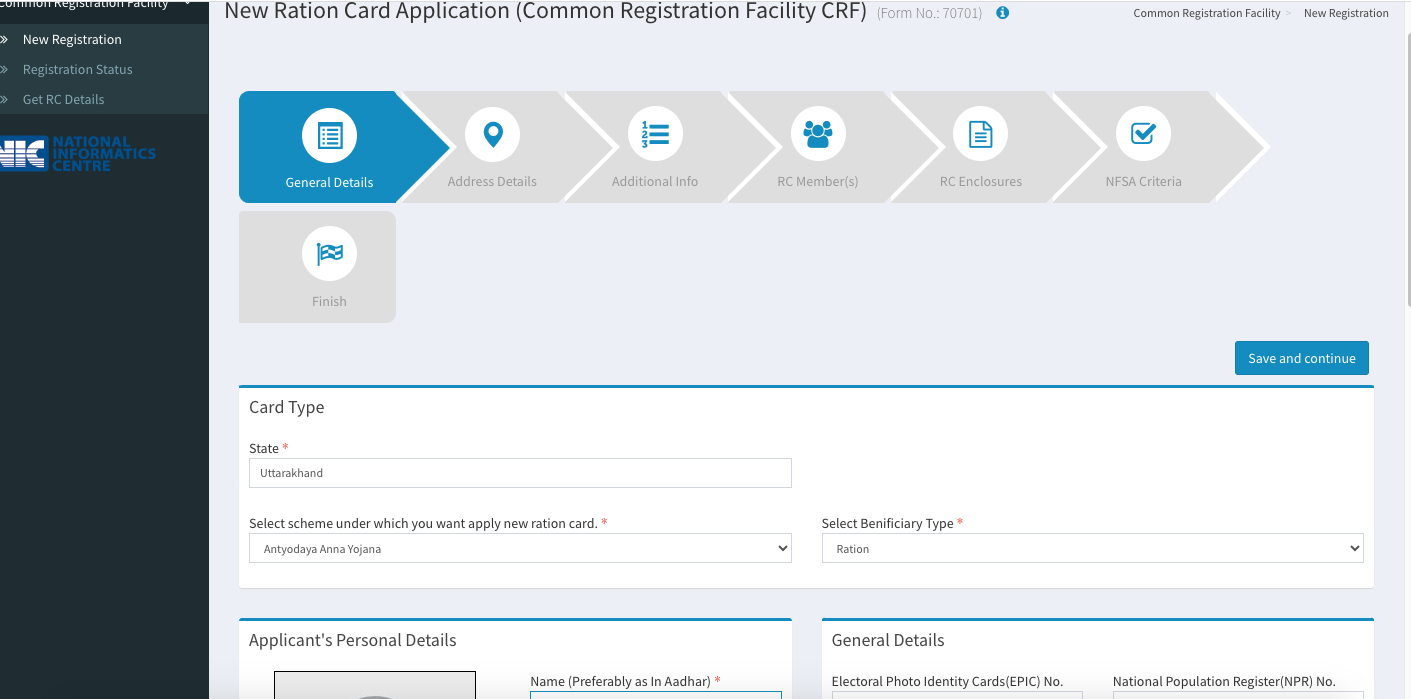Click the RC Member(s) people icon
Screen dimensions: 1411x699
[x=818, y=135]
